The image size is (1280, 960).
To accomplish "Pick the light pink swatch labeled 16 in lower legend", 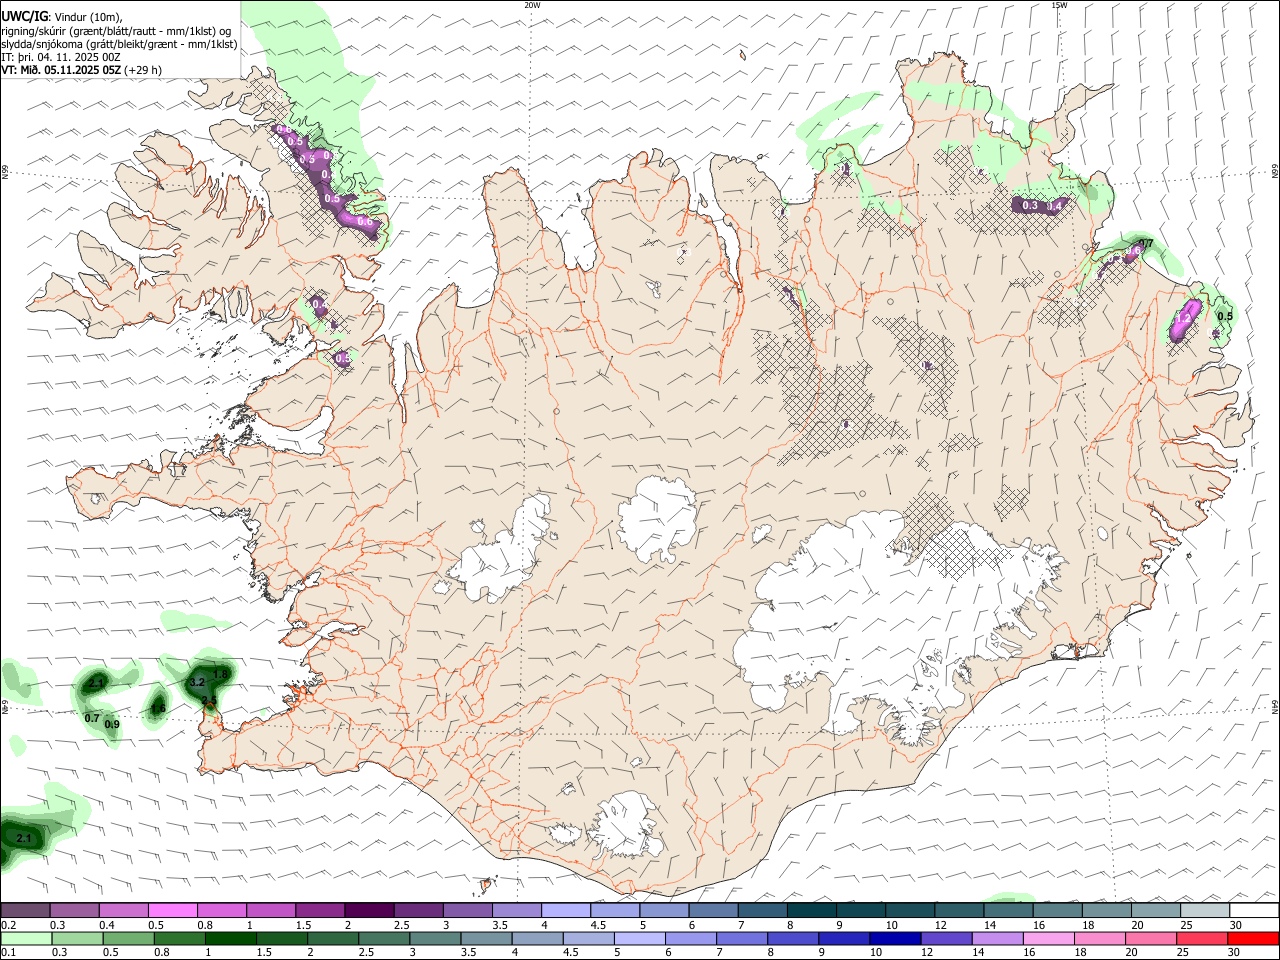I will coord(1049,939).
